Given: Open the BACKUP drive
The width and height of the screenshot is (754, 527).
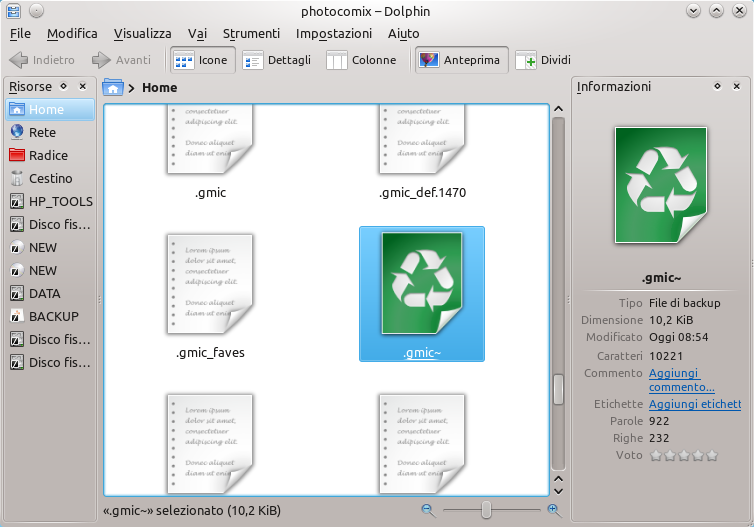Looking at the screenshot, I should click(x=50, y=316).
